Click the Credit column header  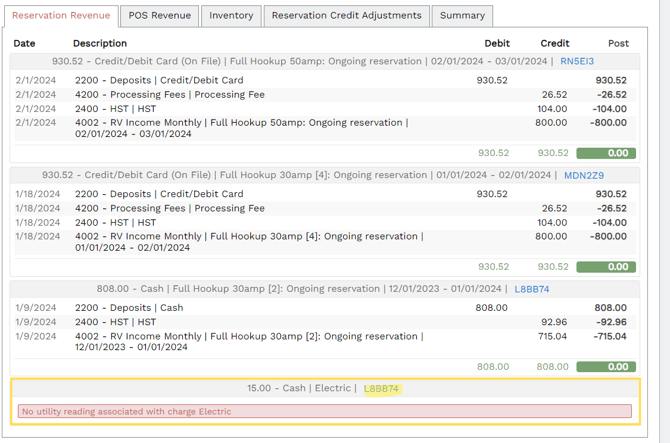pos(554,44)
